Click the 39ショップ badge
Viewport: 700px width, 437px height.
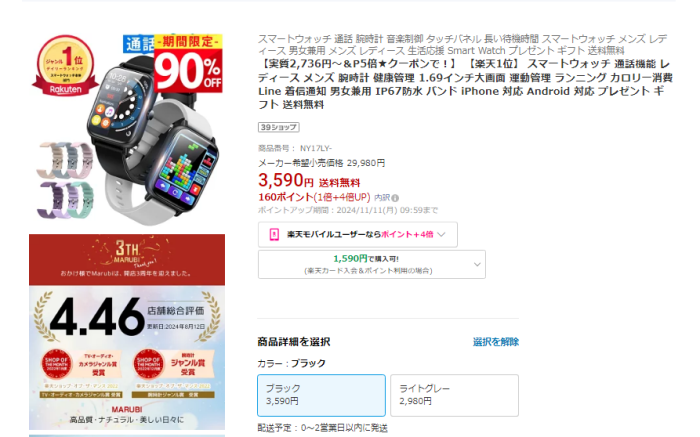coord(279,127)
